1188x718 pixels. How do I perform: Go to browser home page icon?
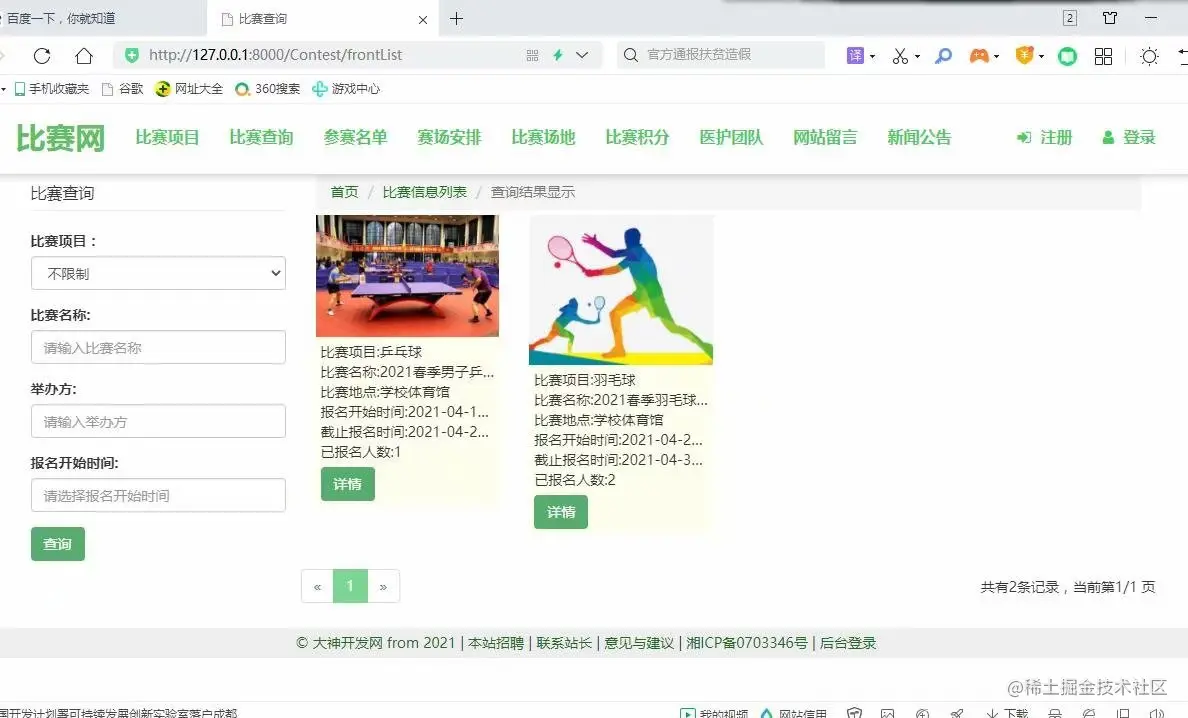tap(84, 55)
